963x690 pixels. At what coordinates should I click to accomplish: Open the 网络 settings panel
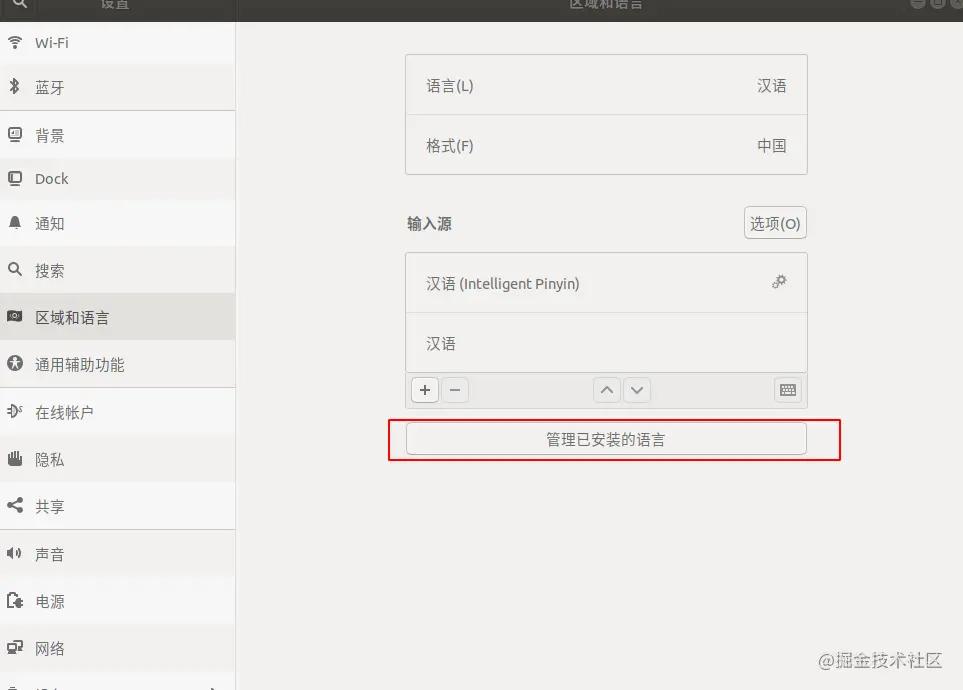(117, 648)
